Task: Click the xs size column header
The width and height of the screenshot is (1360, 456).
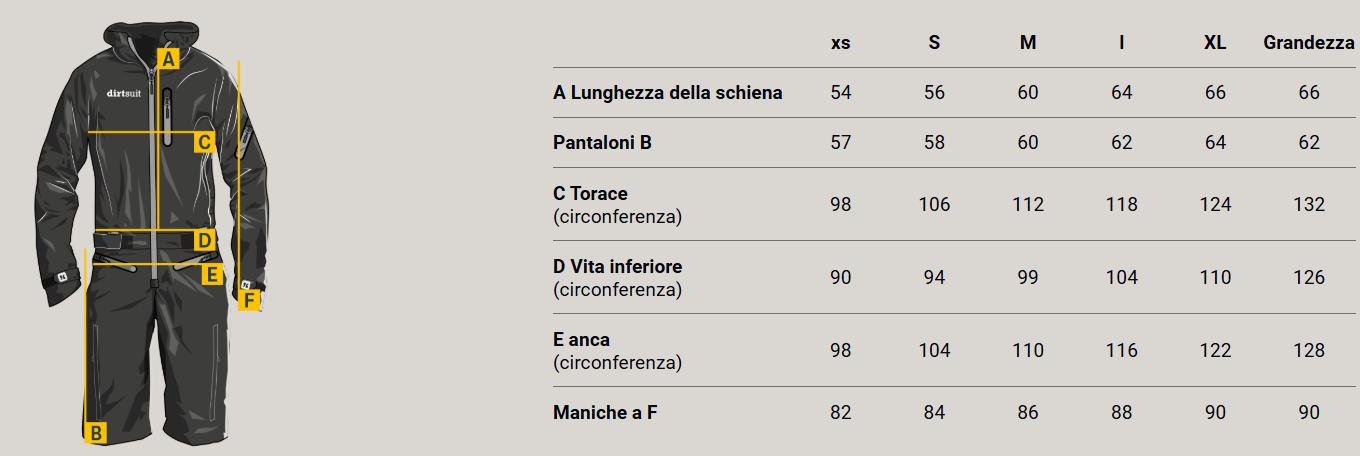Action: tap(841, 43)
